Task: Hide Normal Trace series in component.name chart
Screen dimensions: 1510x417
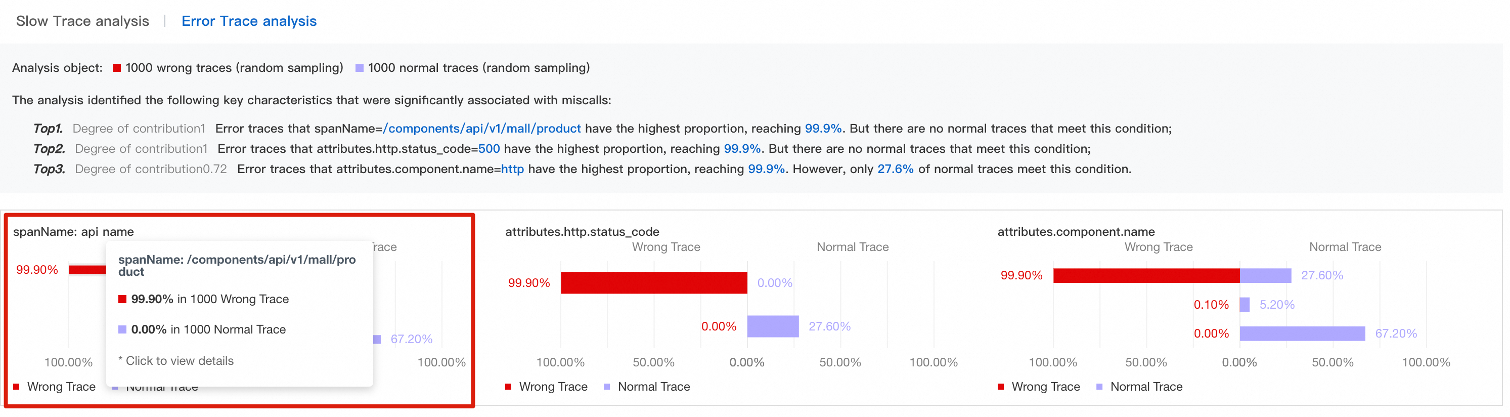Action: coord(1136,387)
